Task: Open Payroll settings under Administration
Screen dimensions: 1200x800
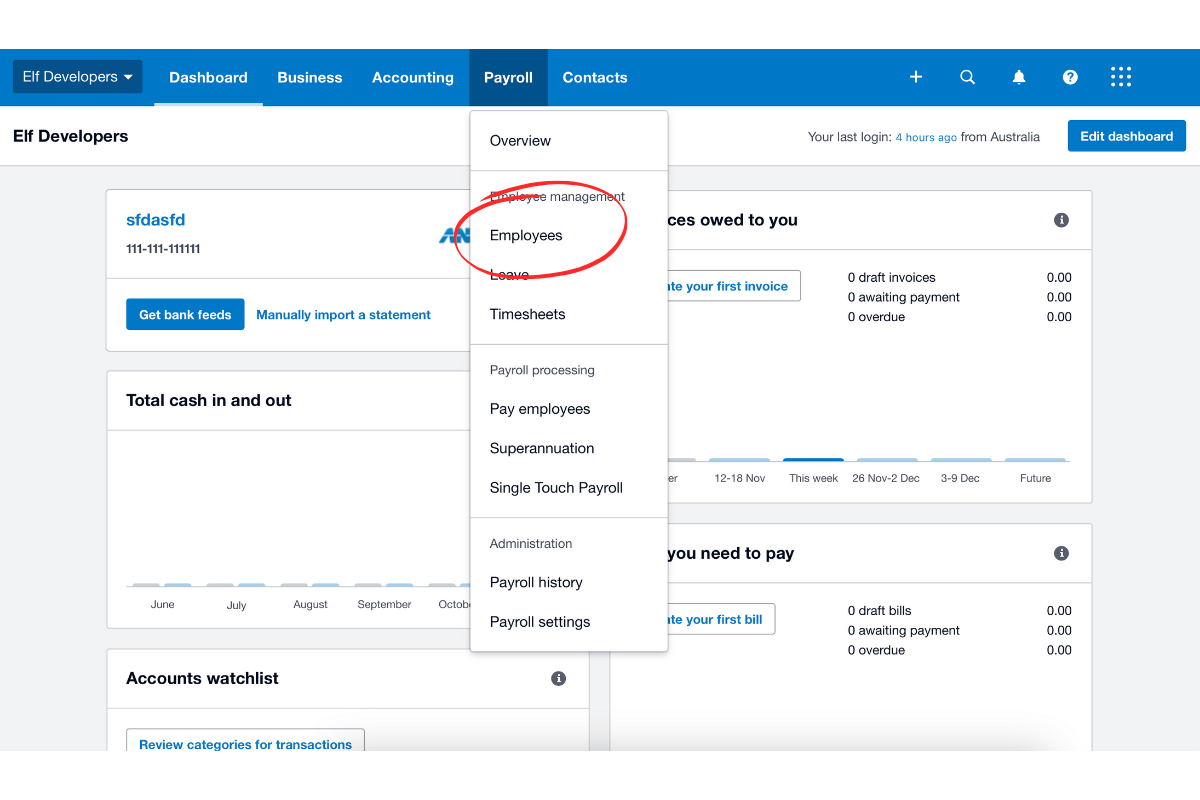Action: pyautogui.click(x=540, y=621)
